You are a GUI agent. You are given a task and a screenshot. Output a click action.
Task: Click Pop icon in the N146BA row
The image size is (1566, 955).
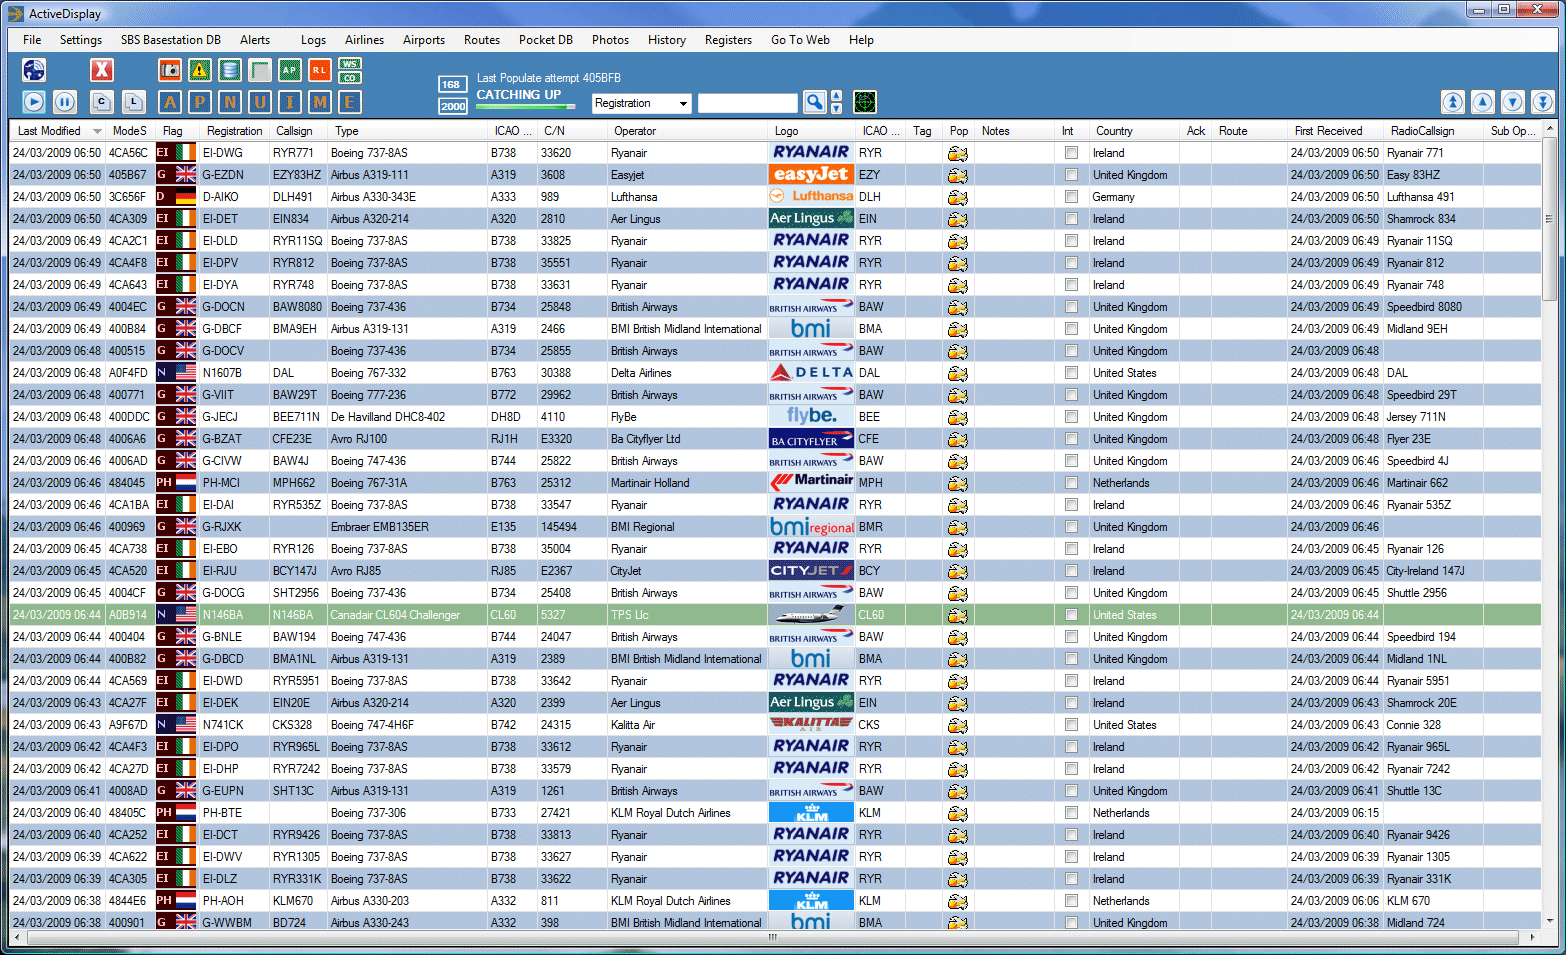[x=958, y=615]
